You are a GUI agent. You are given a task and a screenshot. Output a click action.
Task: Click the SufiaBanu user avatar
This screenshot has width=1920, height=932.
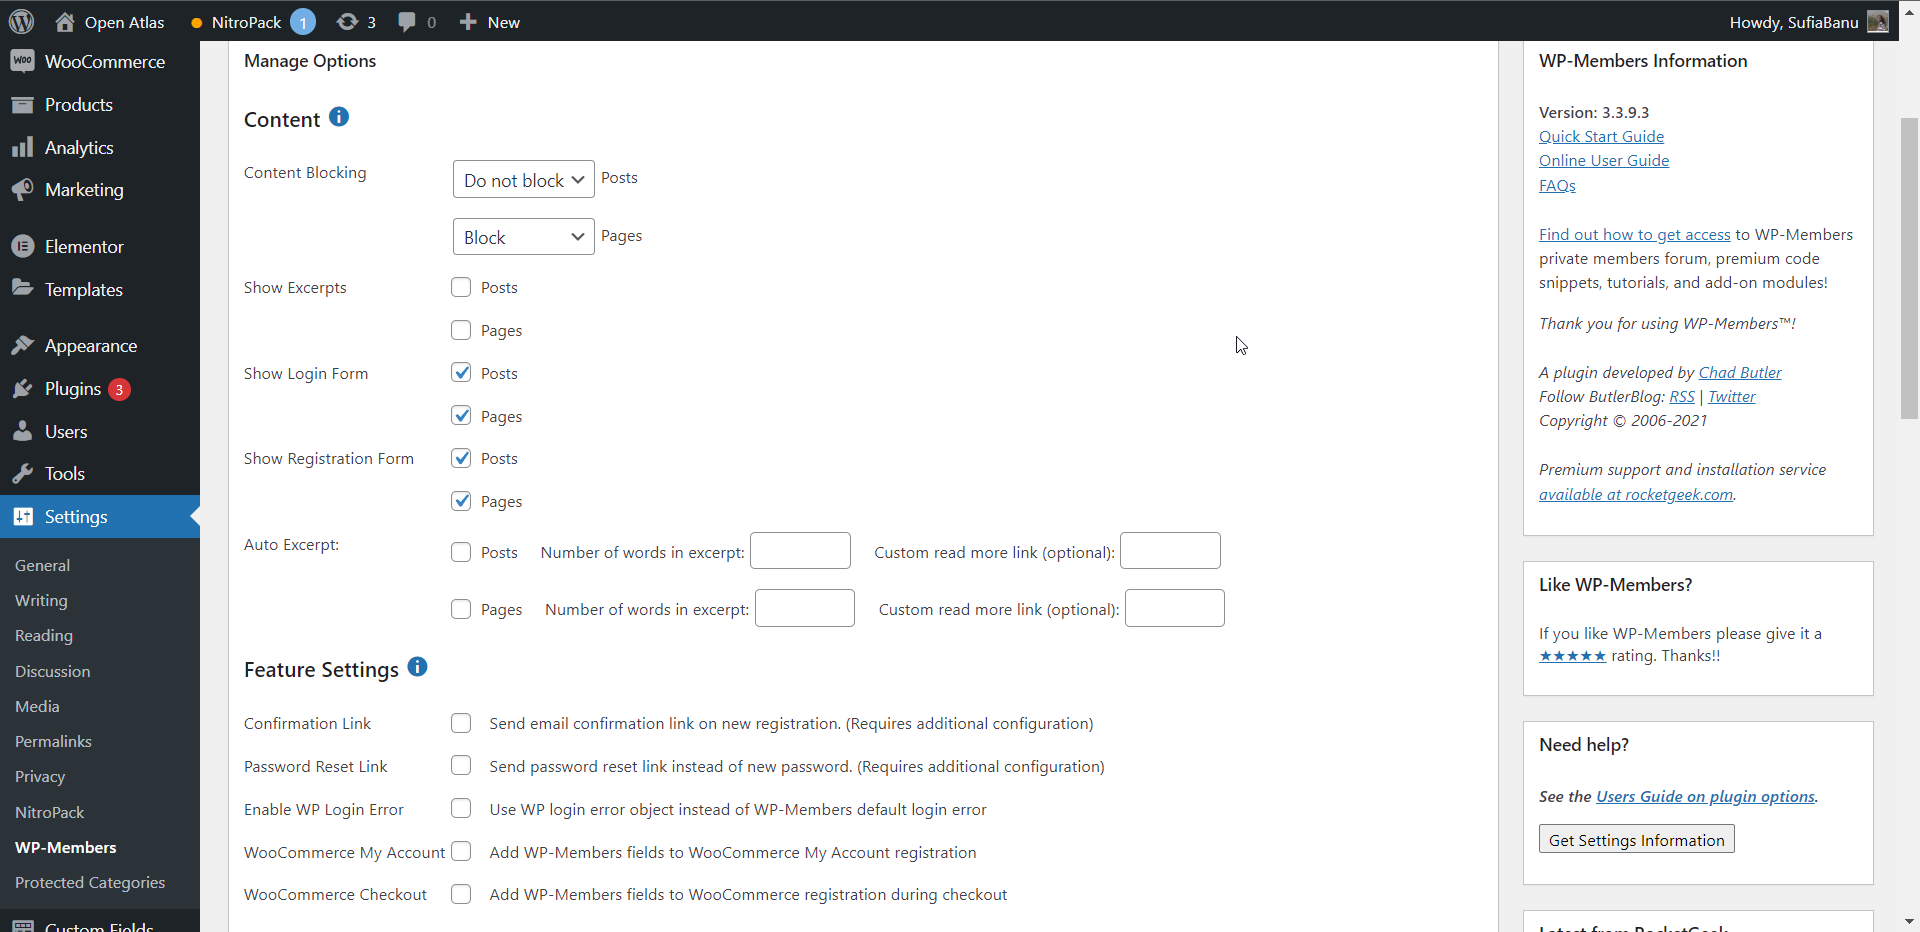pos(1878,21)
